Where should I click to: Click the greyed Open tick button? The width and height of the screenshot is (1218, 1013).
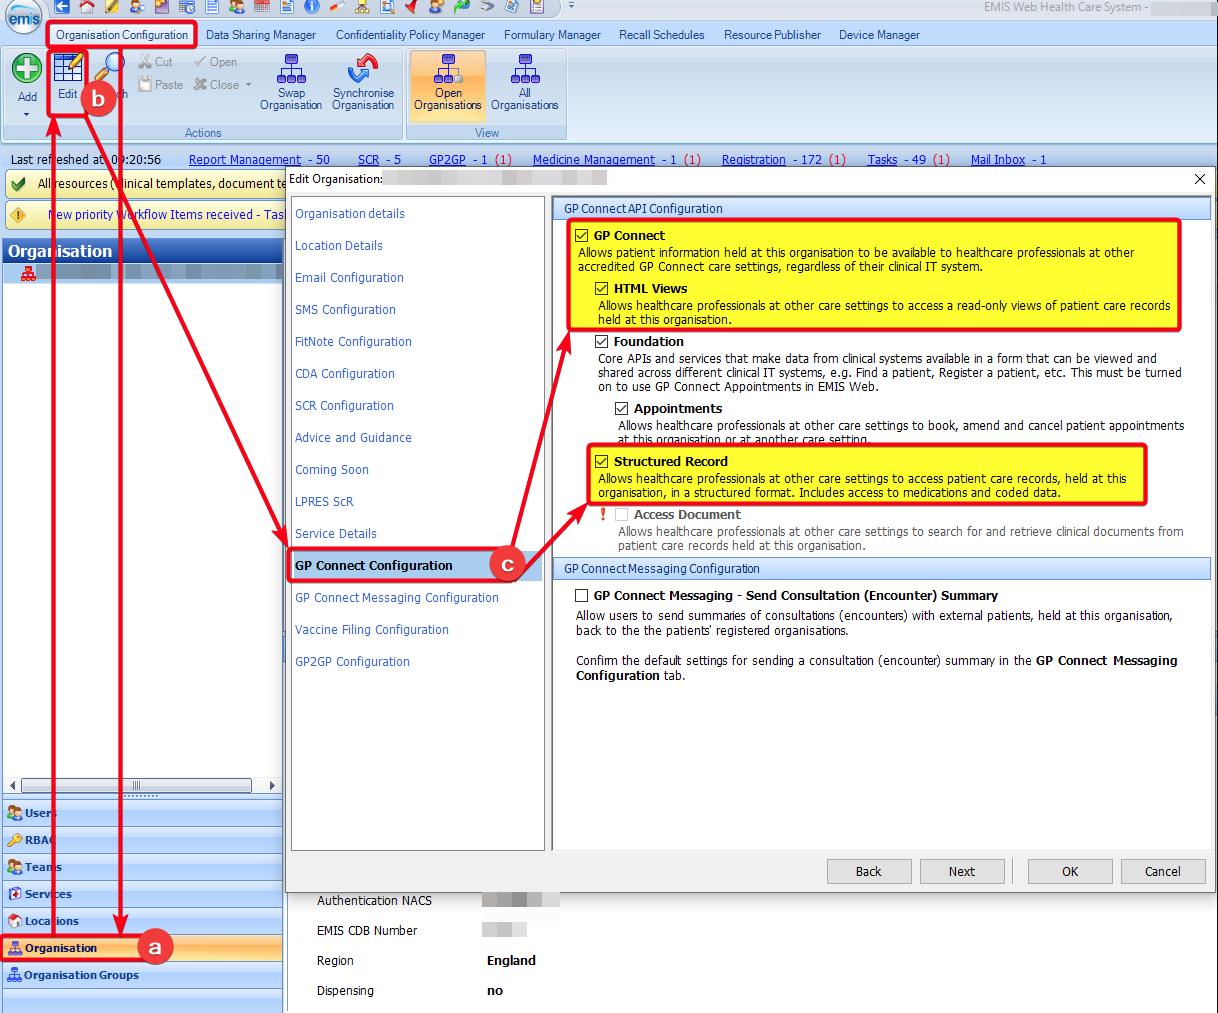[x=215, y=62]
